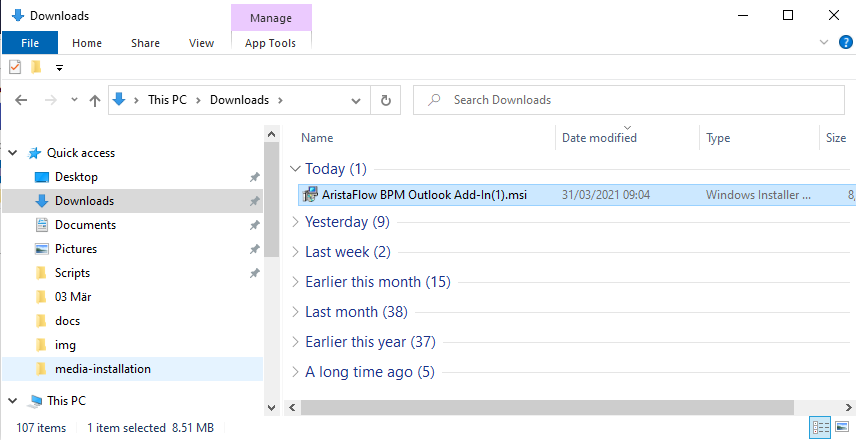Viewport: 857px width, 440px height.
Task: Open Pictures in Quick access
Action: [x=75, y=249]
